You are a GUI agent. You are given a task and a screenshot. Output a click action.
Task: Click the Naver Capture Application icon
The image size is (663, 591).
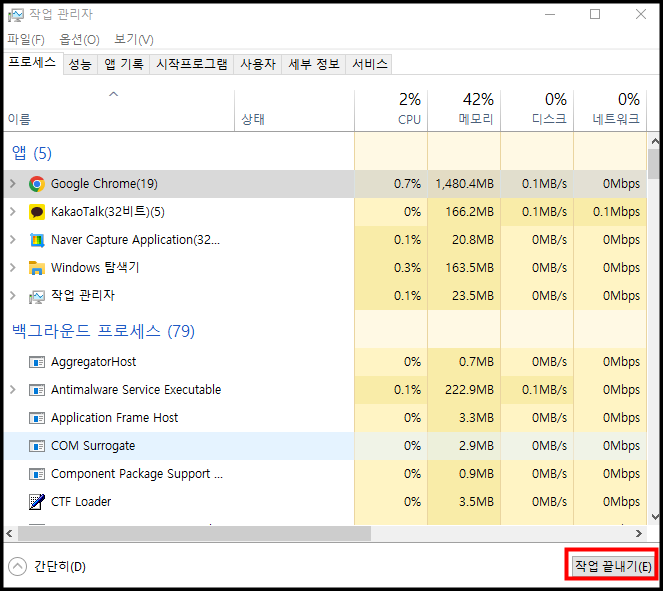coord(37,240)
